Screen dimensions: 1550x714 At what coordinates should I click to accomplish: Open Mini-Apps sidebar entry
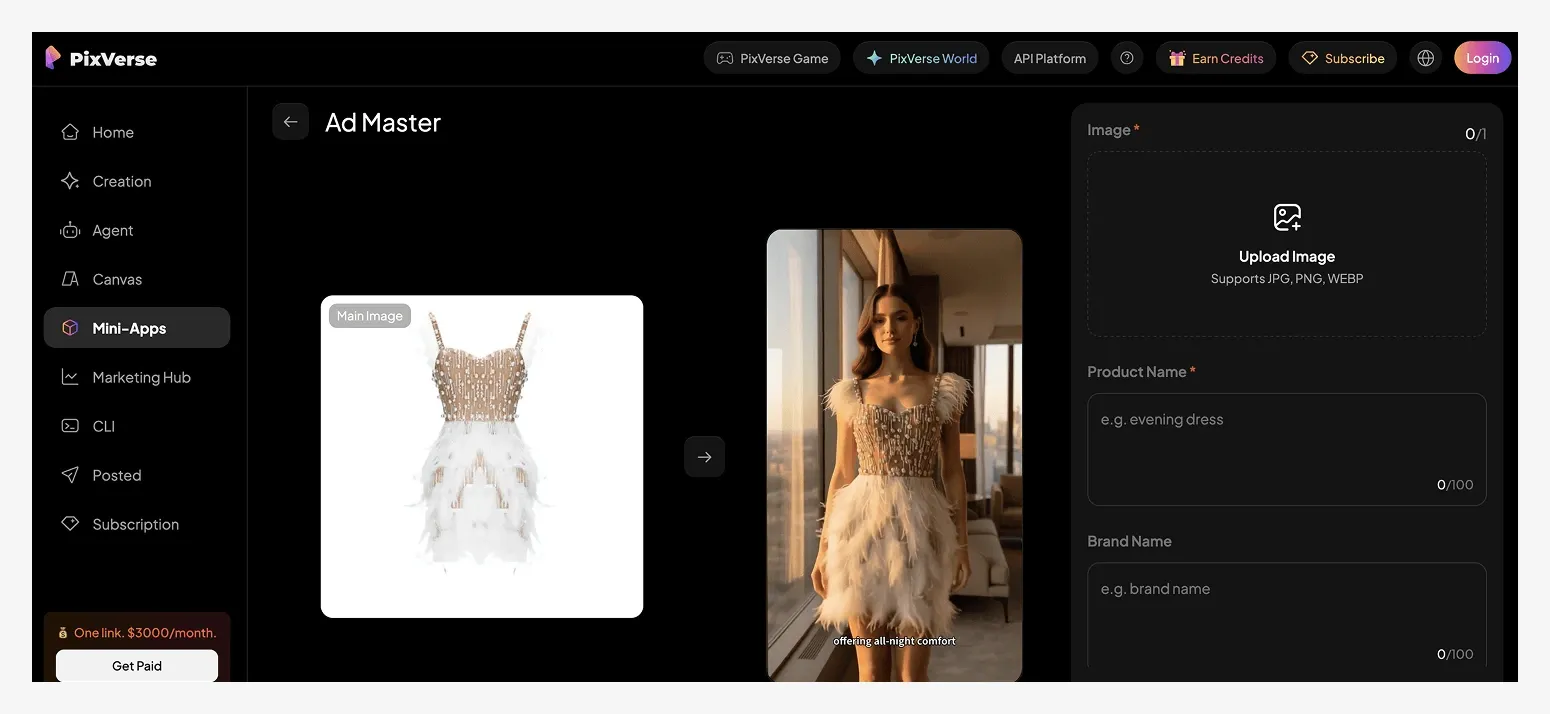point(137,328)
